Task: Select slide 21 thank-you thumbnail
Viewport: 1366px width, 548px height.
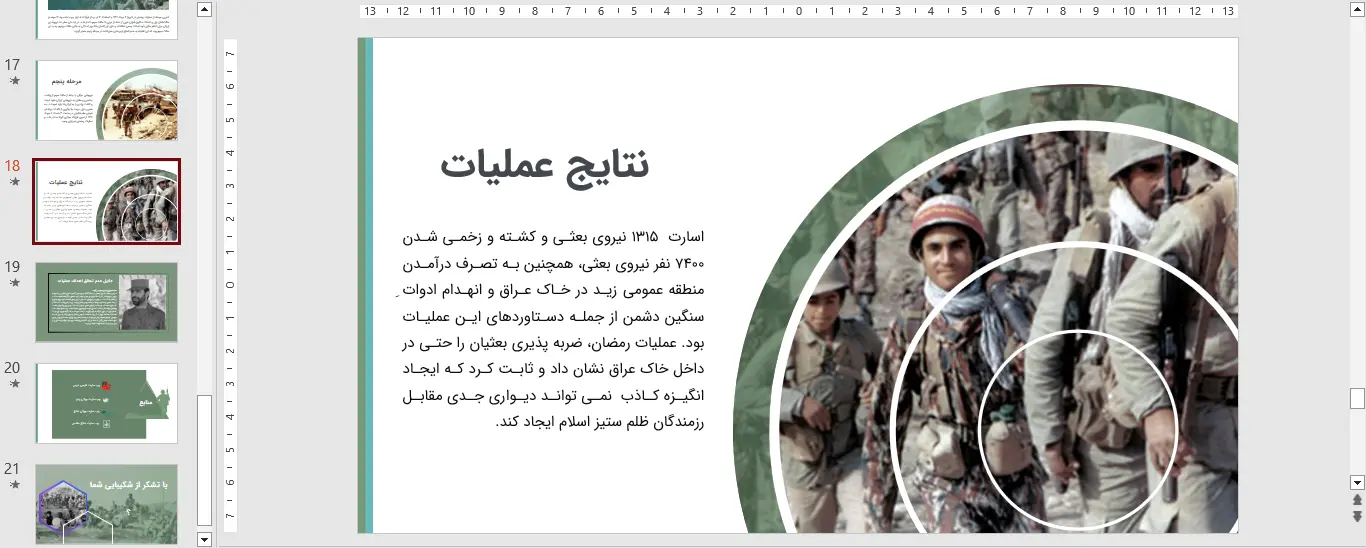Action: (107, 504)
